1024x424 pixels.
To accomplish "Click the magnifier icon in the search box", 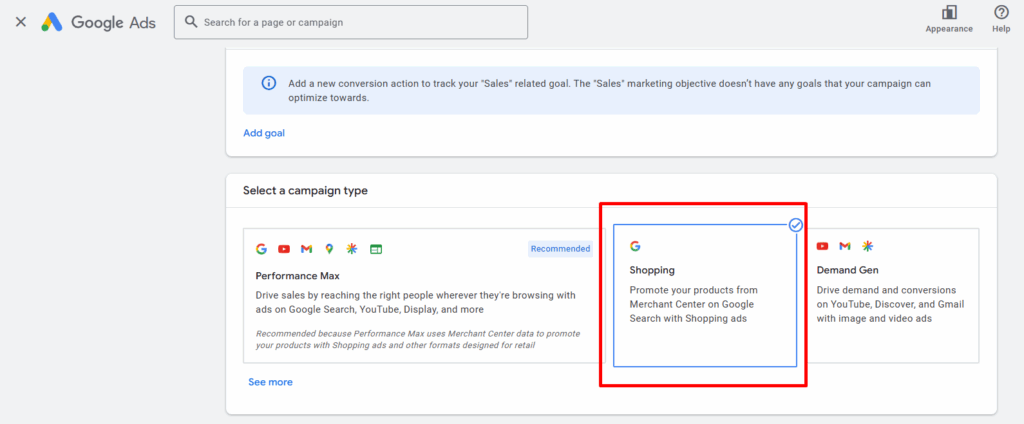I will pyautogui.click(x=191, y=22).
